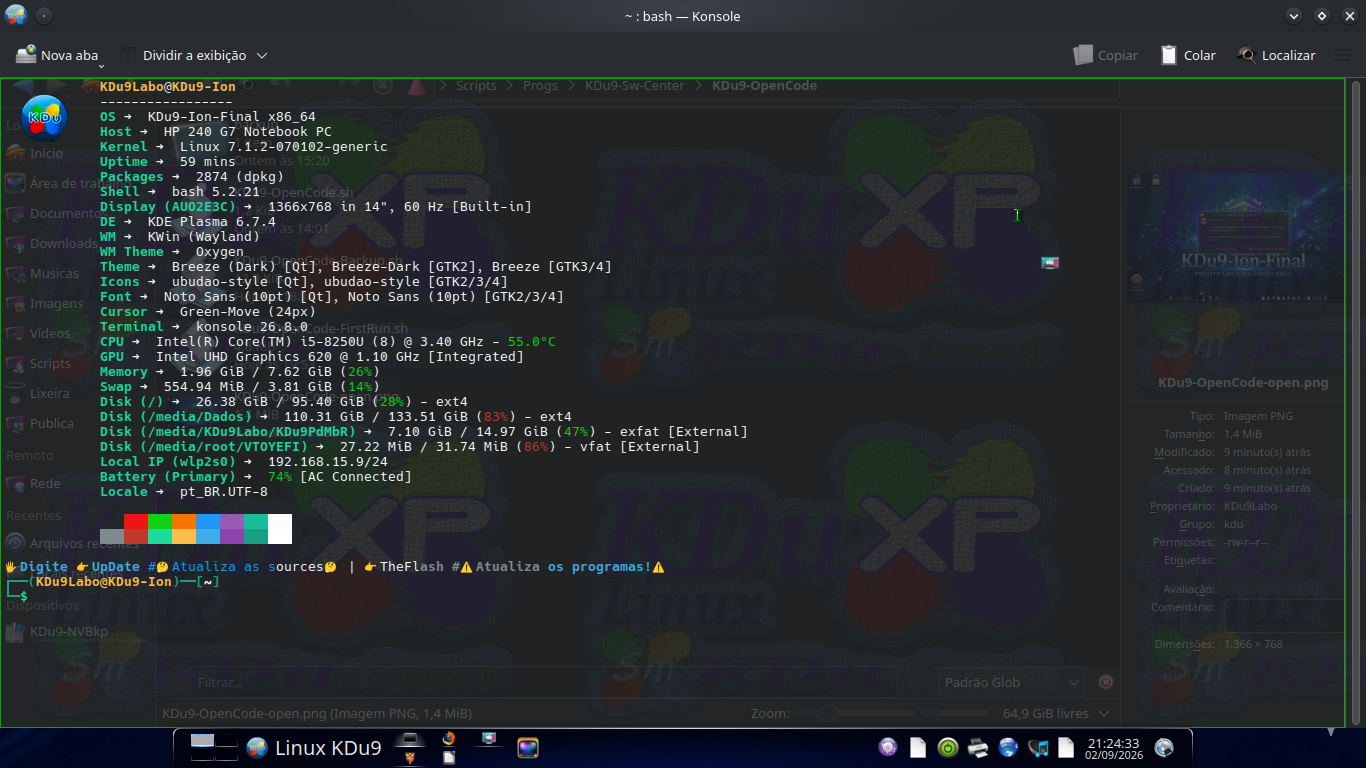Open the Dividir a exibição split menu

click(x=194, y=56)
